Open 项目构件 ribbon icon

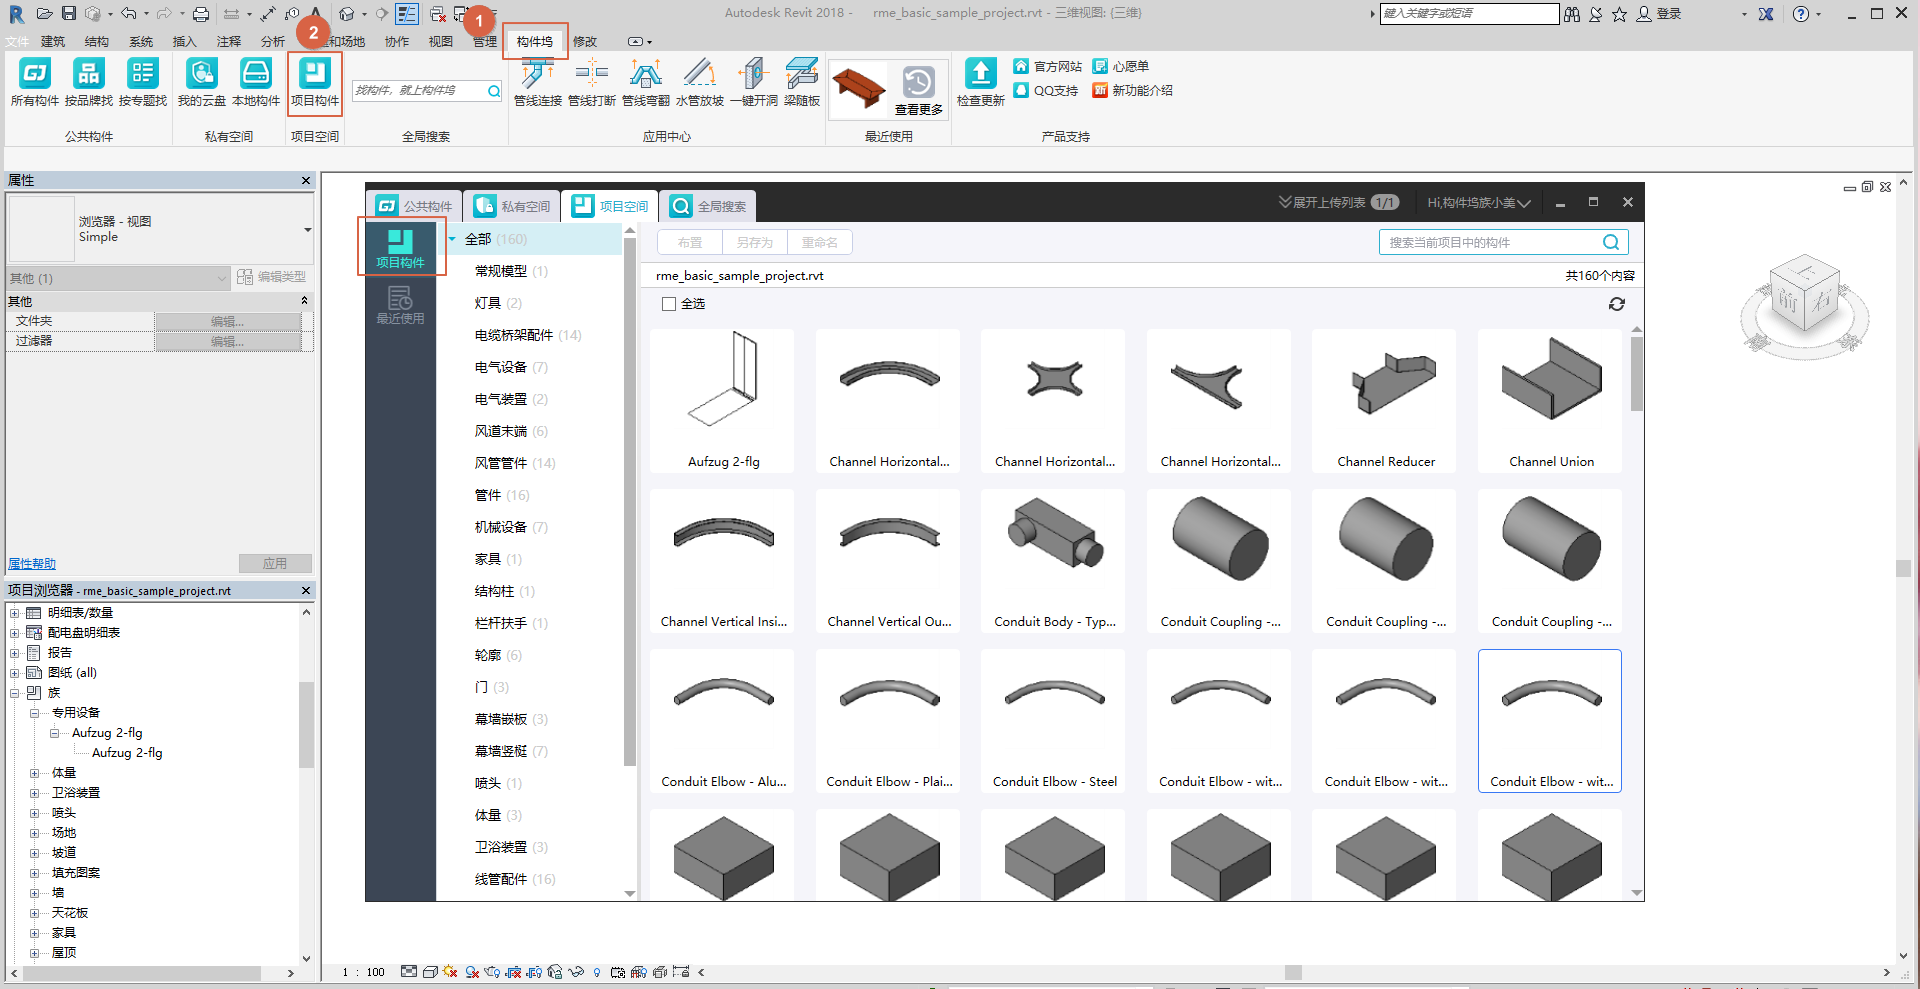315,82
